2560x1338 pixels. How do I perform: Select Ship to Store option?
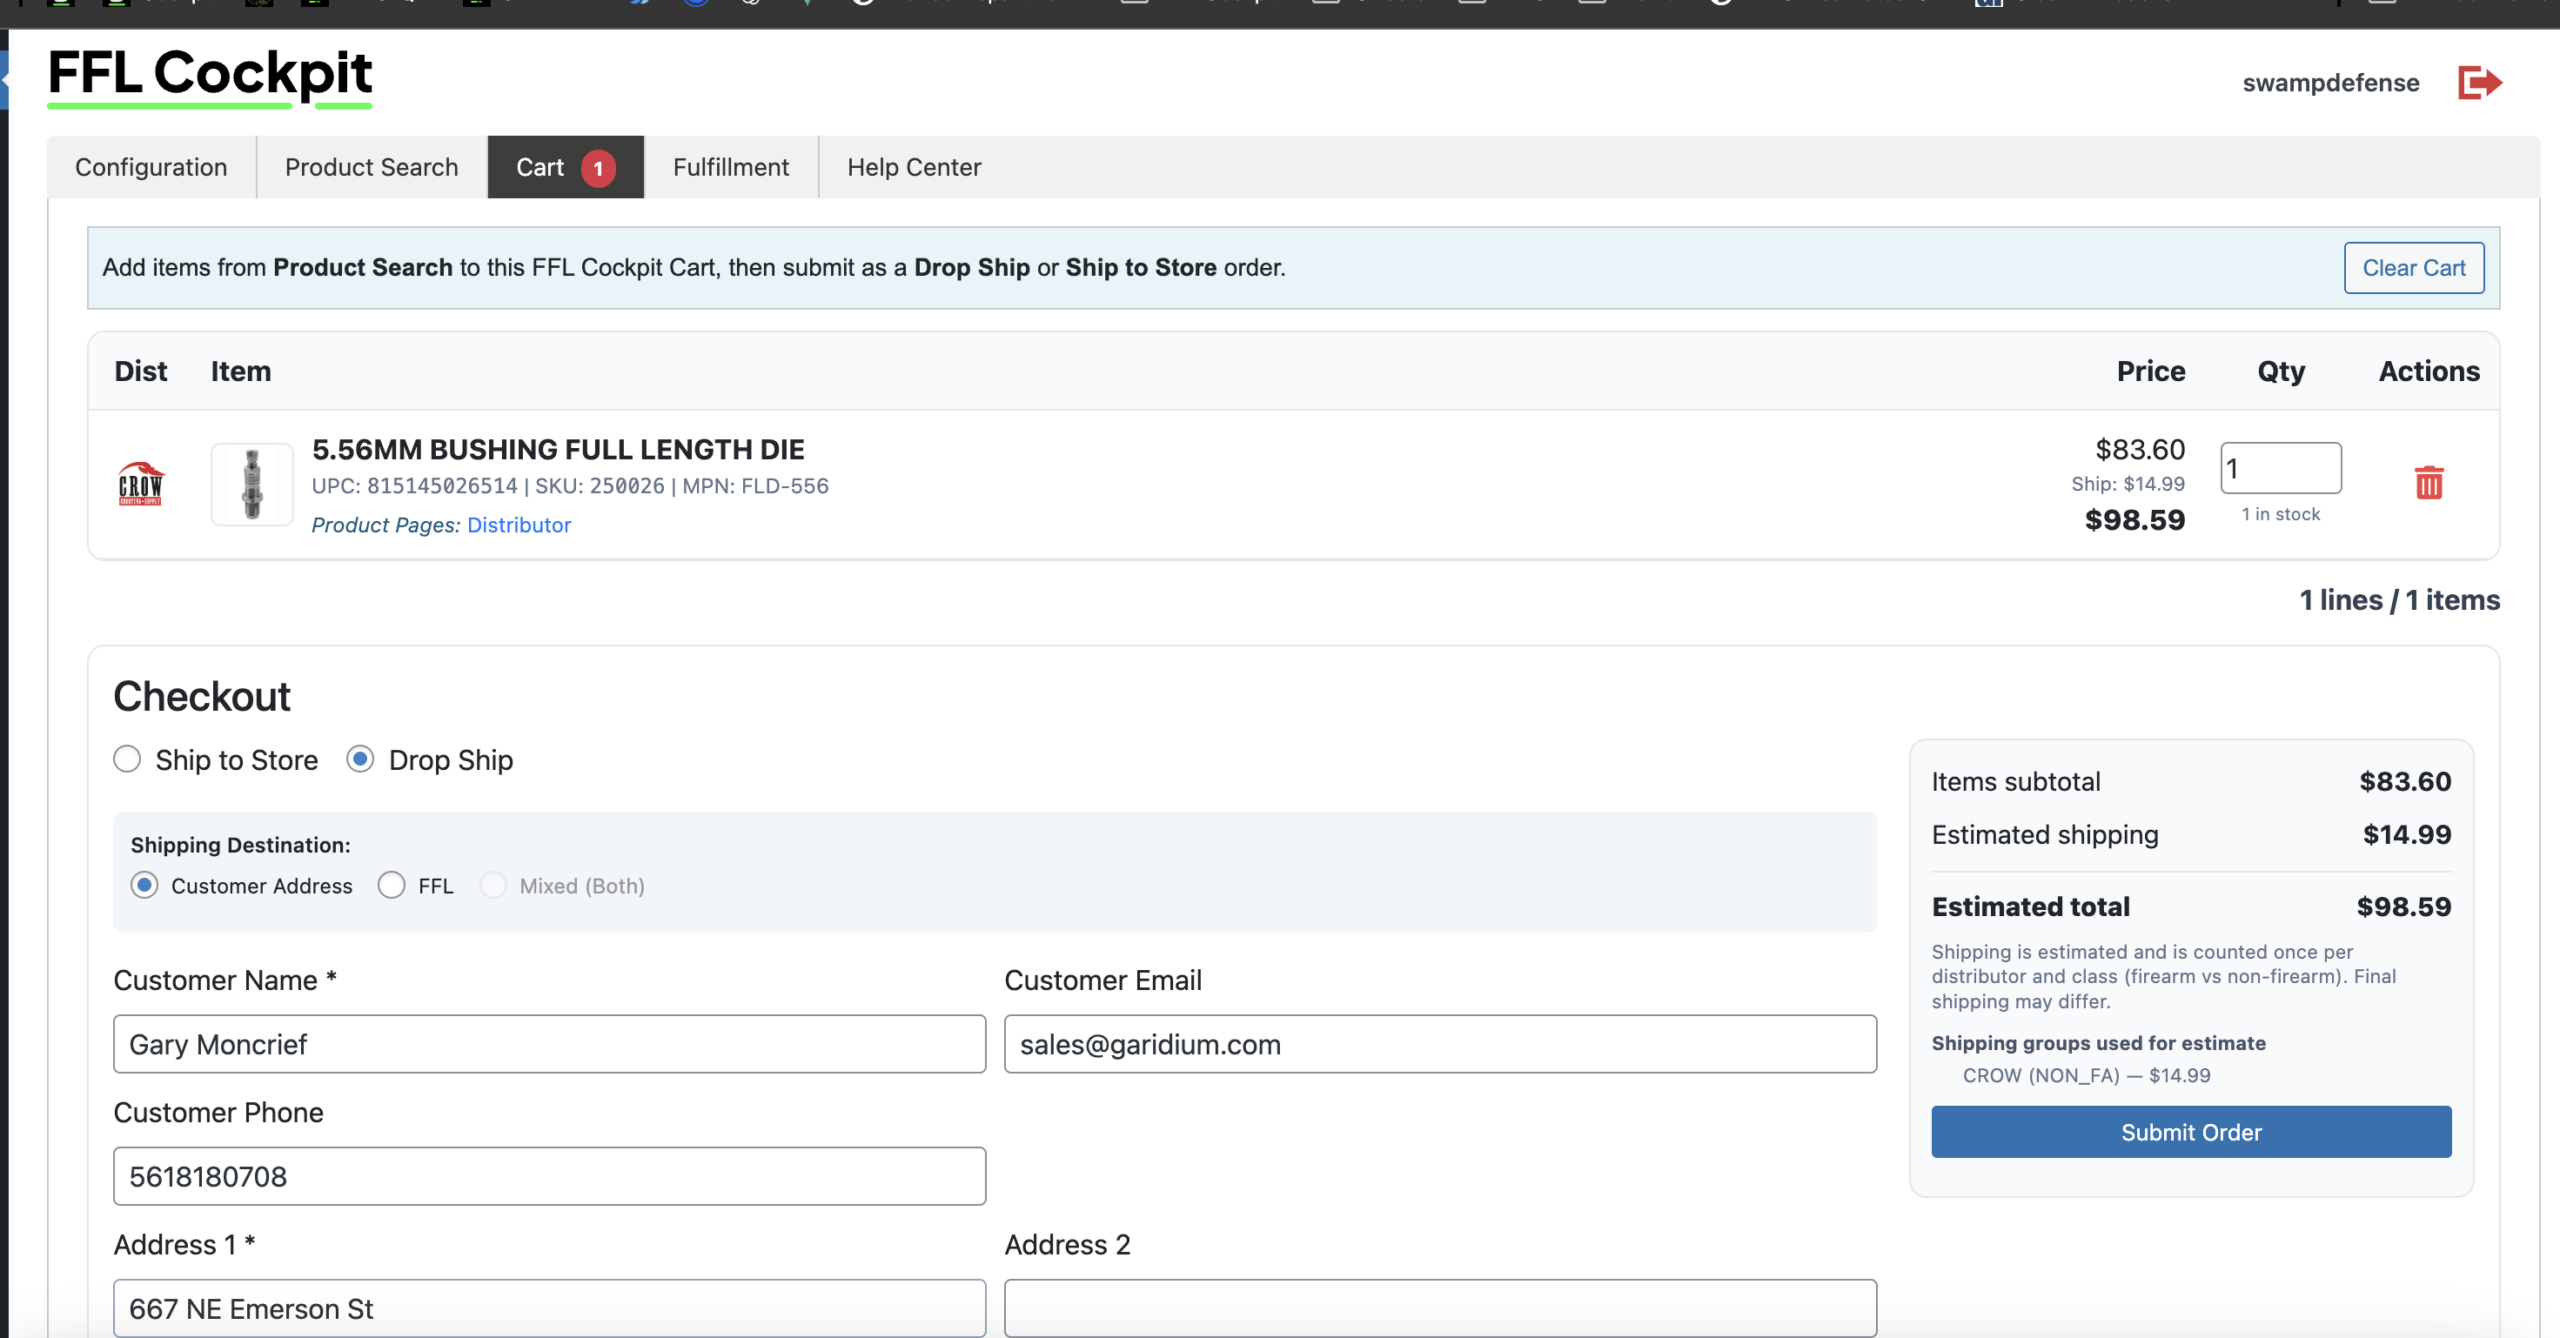point(127,760)
